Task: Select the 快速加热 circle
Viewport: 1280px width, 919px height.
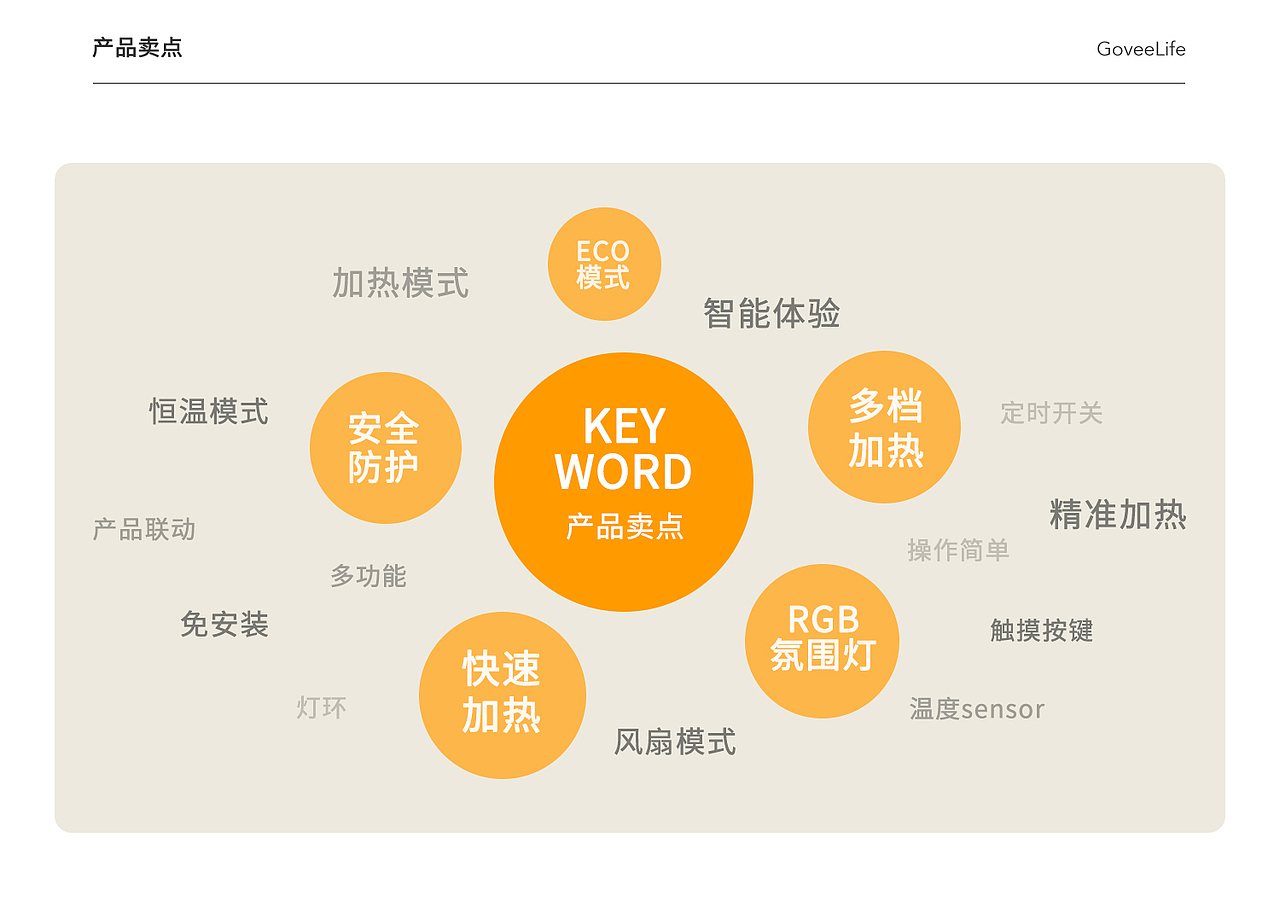Action: 502,695
